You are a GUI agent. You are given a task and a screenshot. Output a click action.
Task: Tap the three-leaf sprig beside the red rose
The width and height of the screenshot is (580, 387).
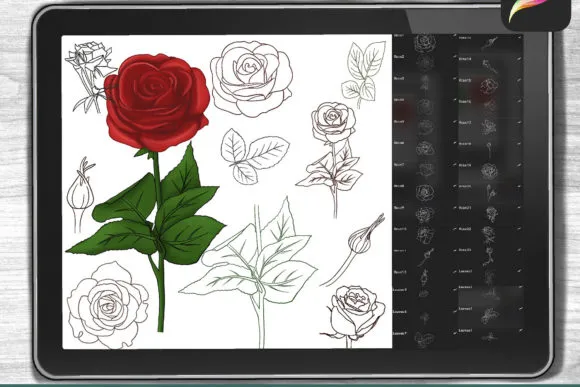254,156
